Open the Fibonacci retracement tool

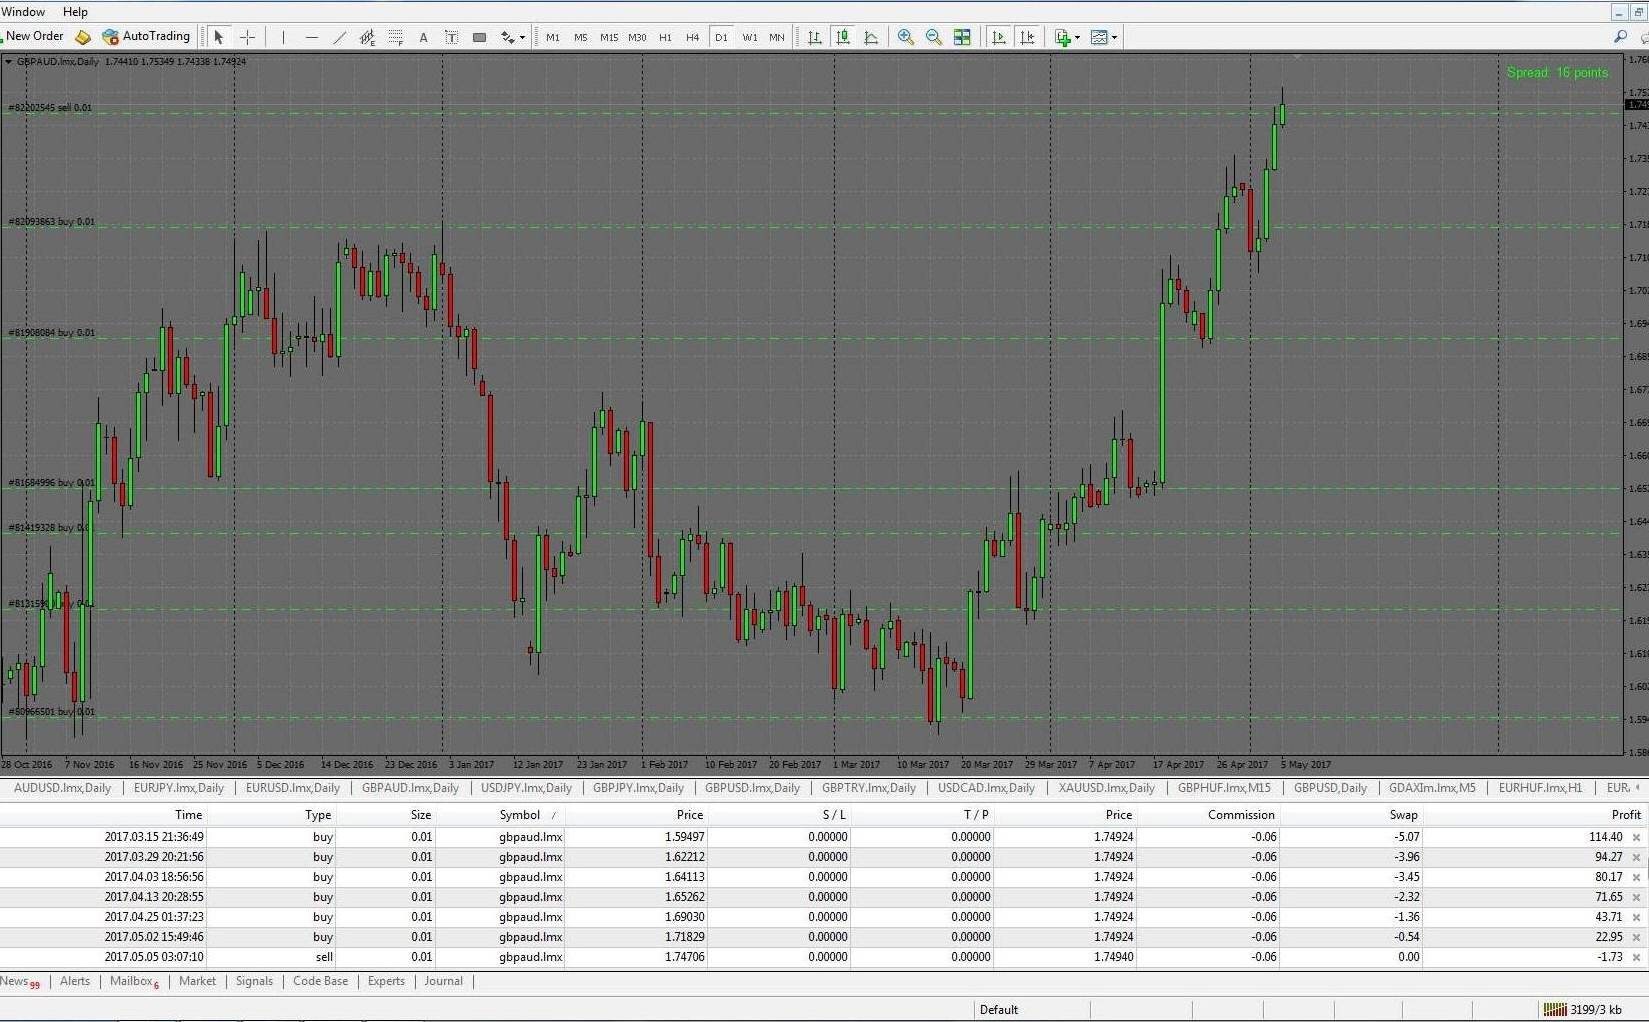pyautogui.click(x=395, y=37)
